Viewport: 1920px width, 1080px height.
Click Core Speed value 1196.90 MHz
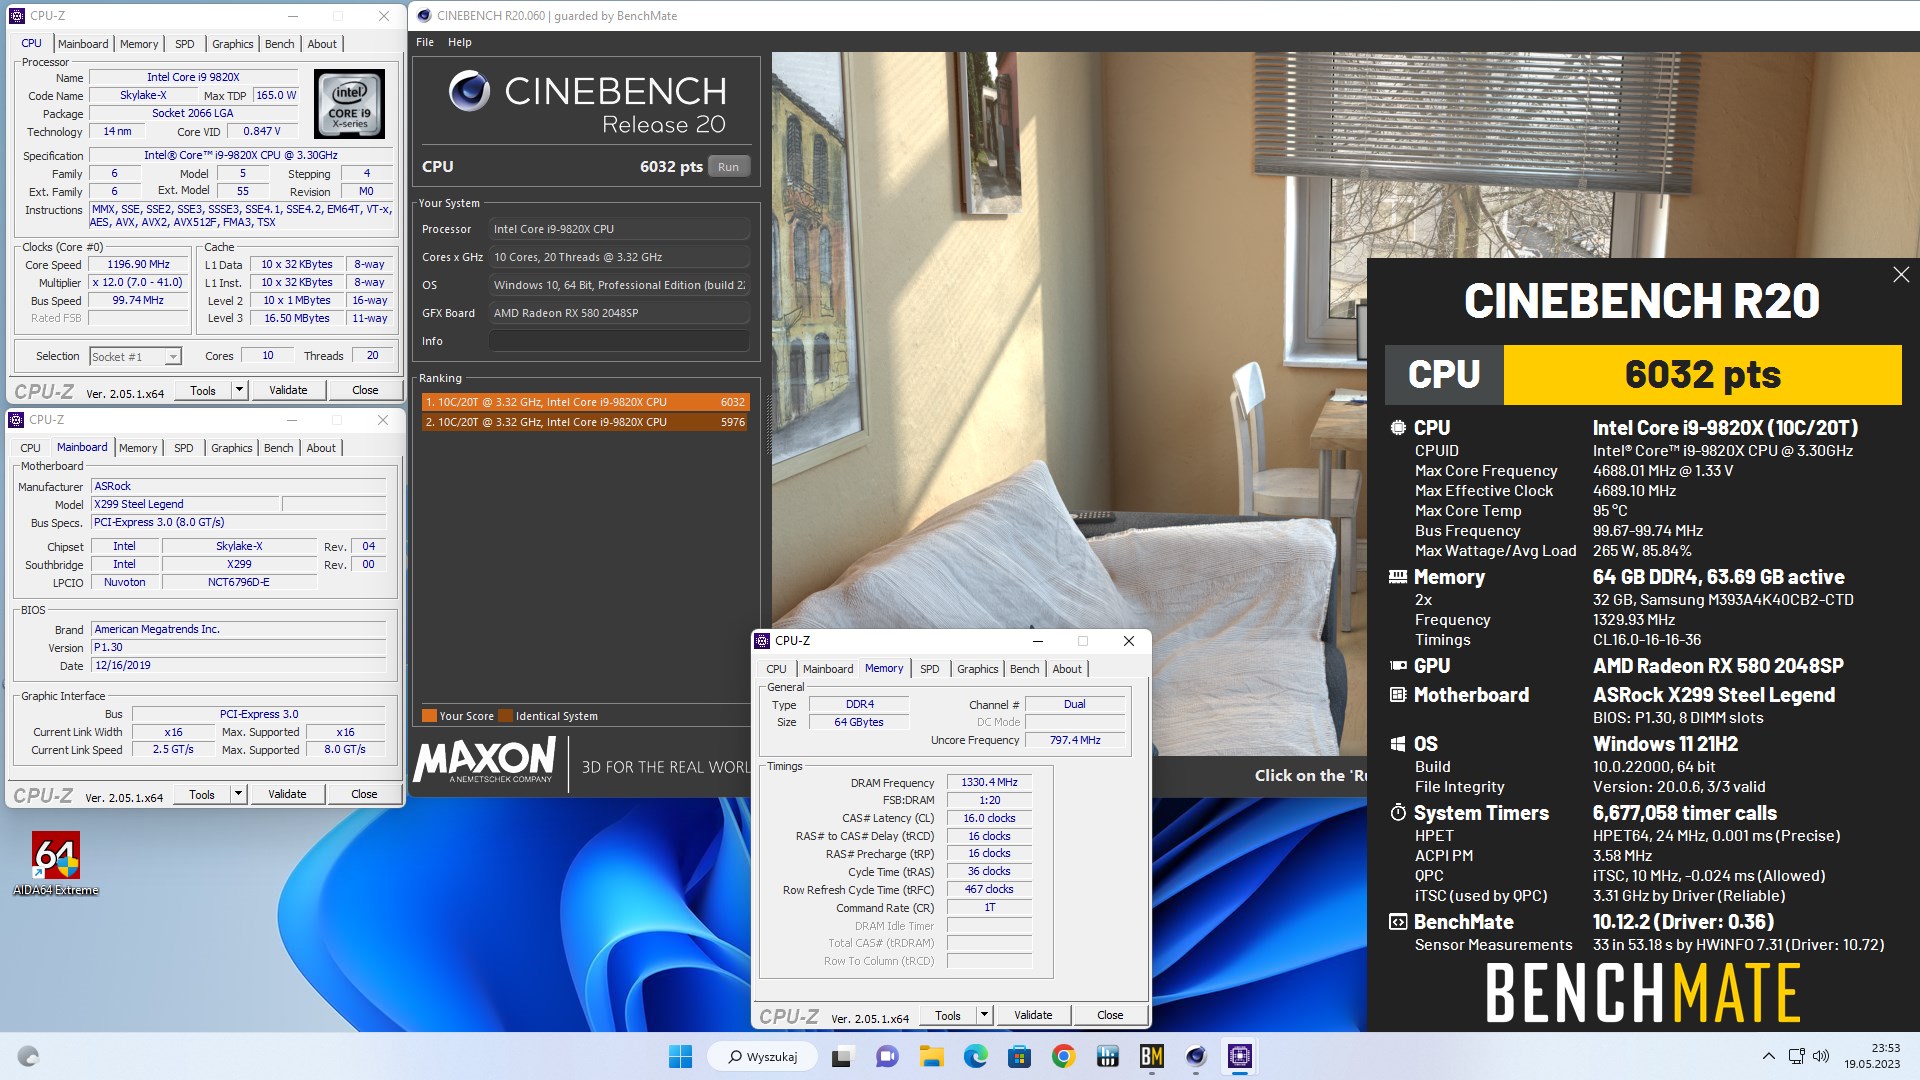coord(138,265)
